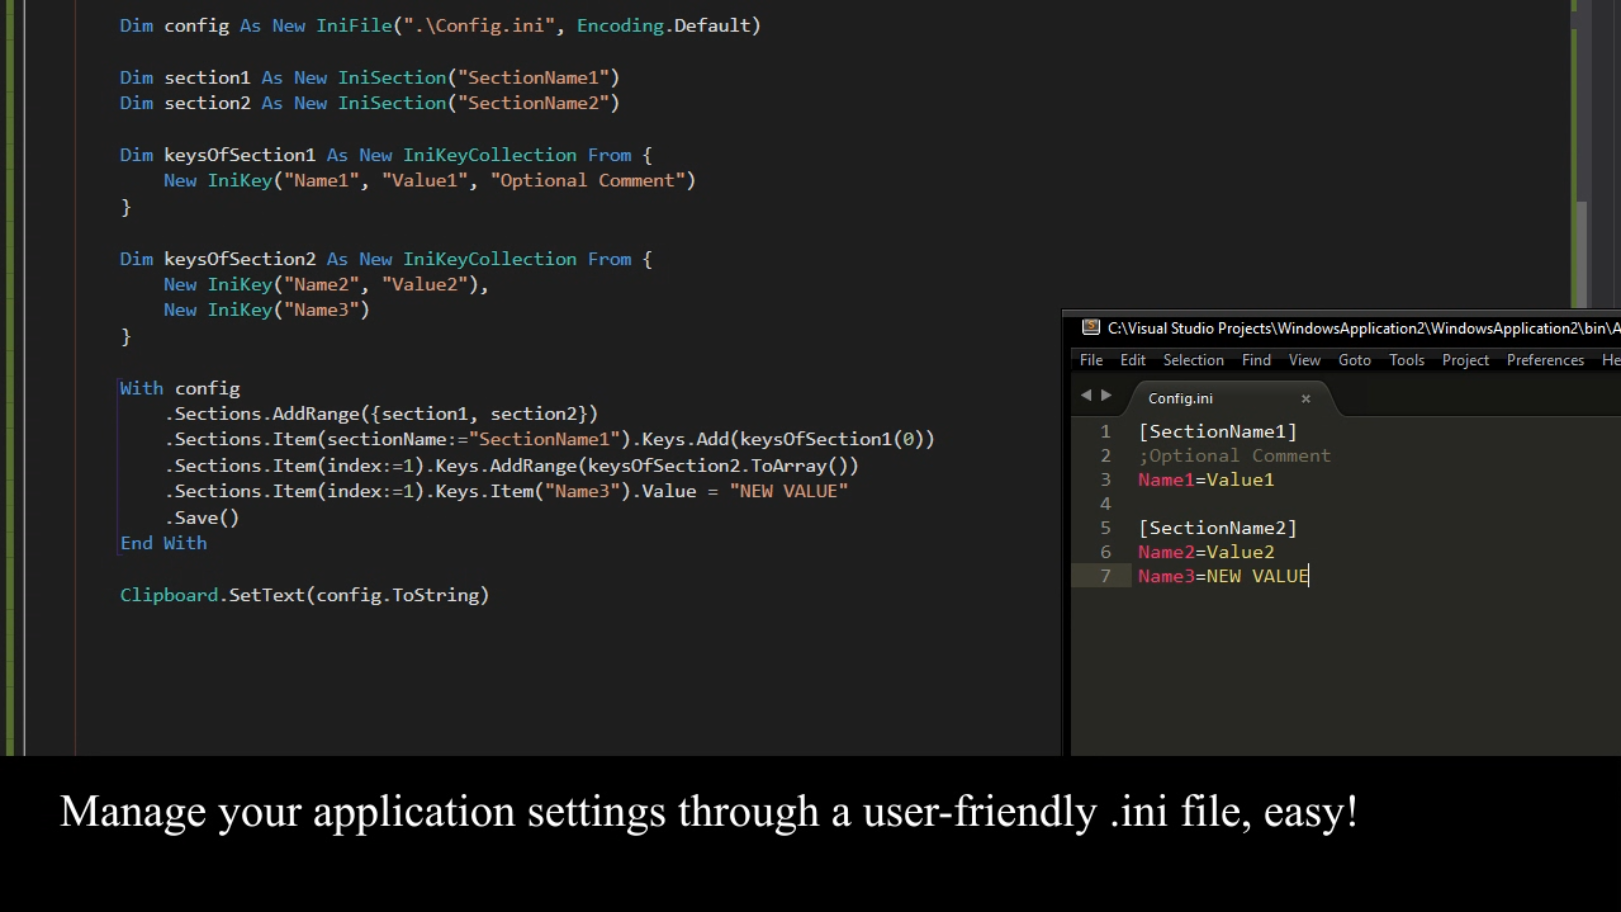Image resolution: width=1621 pixels, height=912 pixels.
Task: Click the back navigation arrow beside the tab bar
Action: 1085,396
